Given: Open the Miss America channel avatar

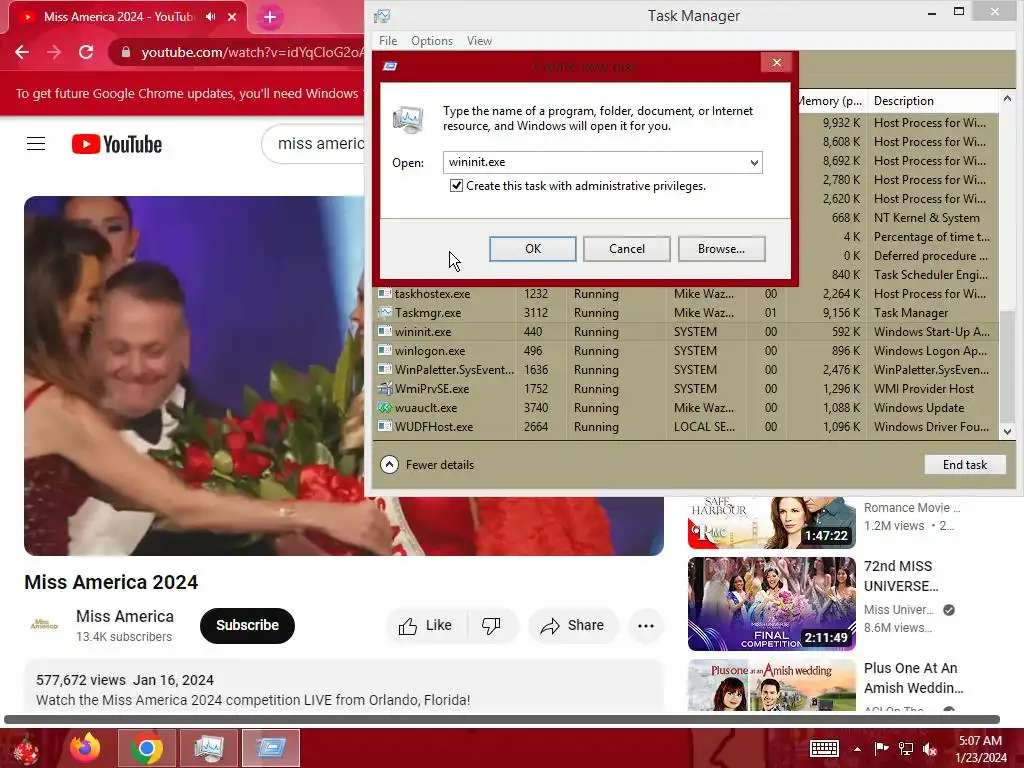Looking at the screenshot, I should (44, 625).
